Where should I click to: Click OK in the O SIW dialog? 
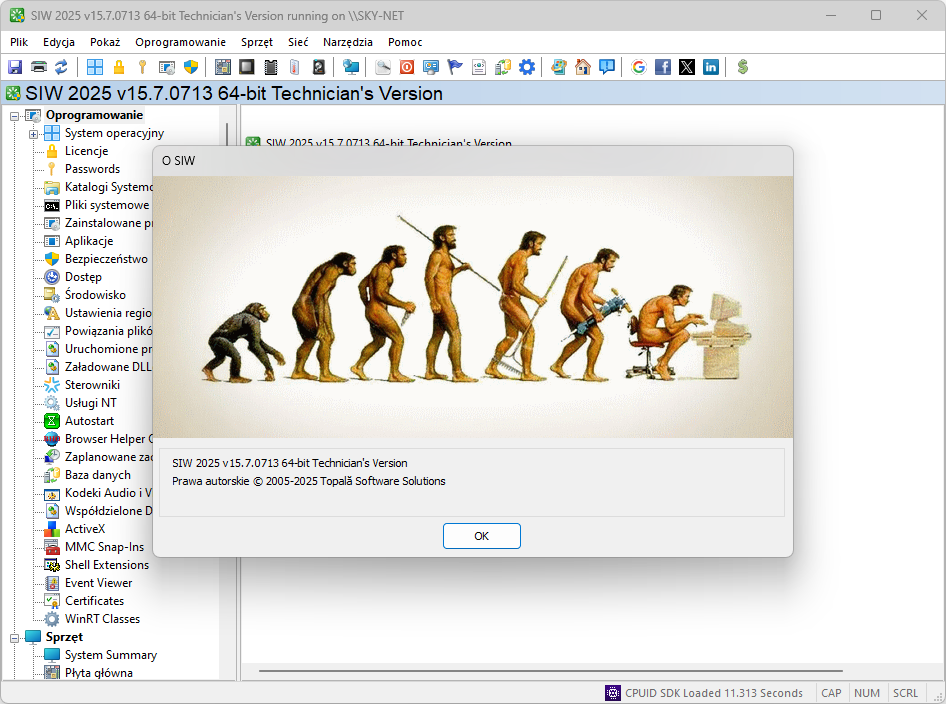[x=481, y=536]
